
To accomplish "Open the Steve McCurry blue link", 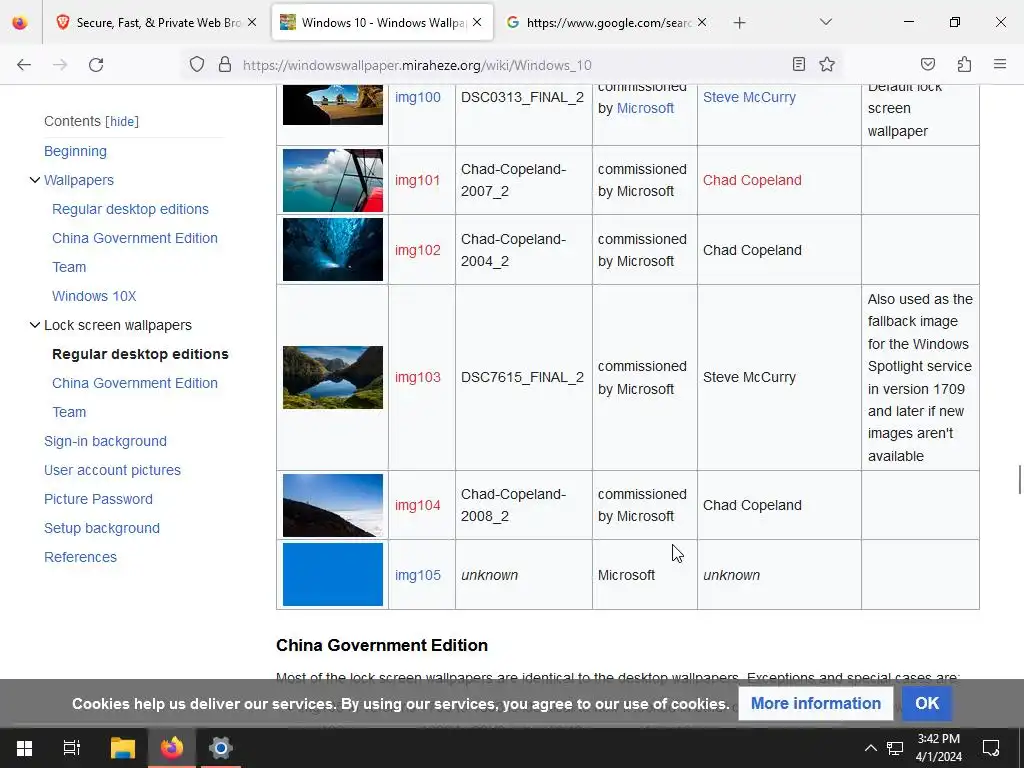I will pyautogui.click(x=749, y=97).
